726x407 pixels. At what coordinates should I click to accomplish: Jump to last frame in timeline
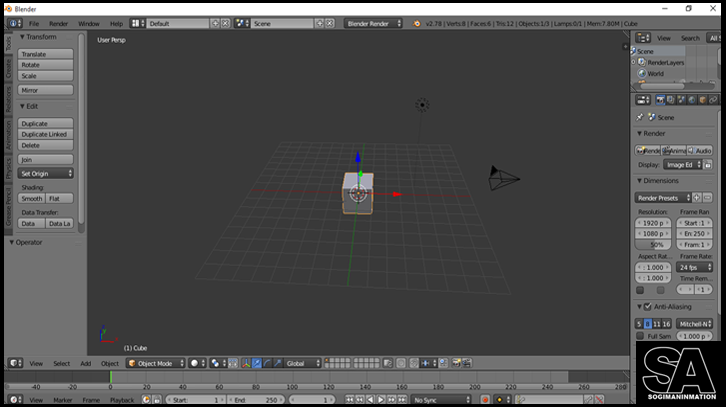402,400
